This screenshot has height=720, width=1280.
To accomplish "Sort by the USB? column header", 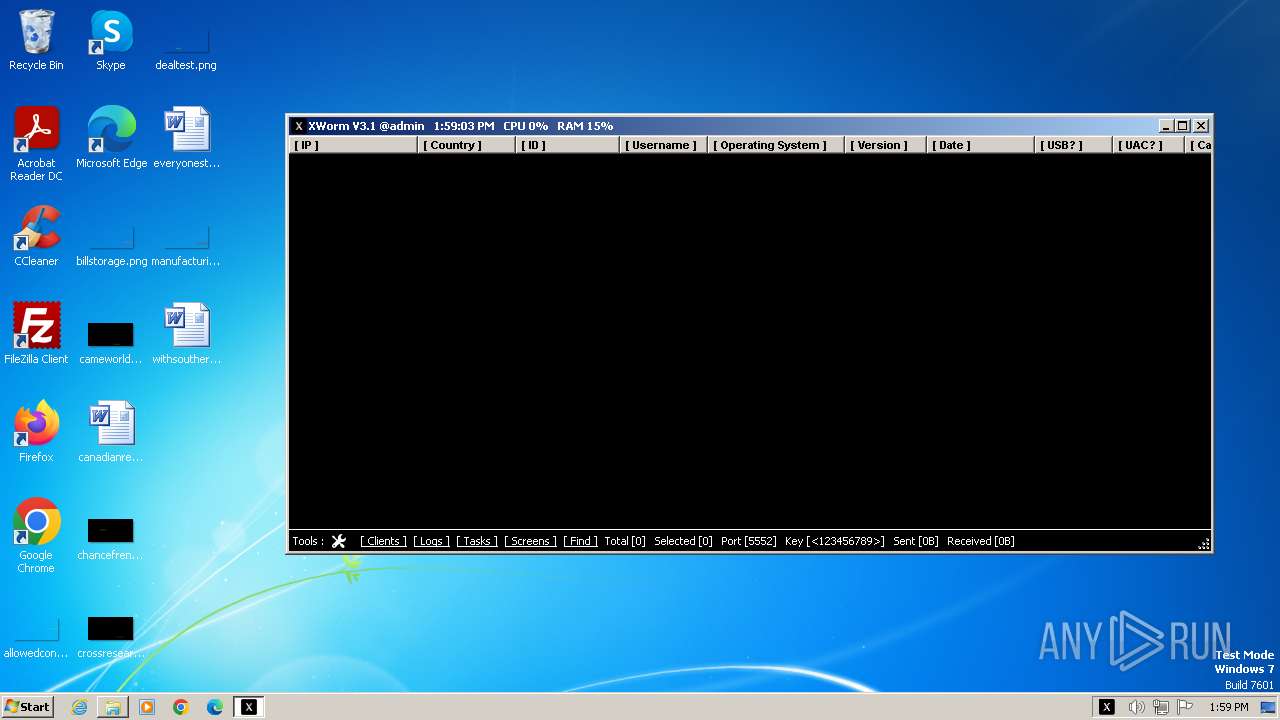I will (1073, 145).
